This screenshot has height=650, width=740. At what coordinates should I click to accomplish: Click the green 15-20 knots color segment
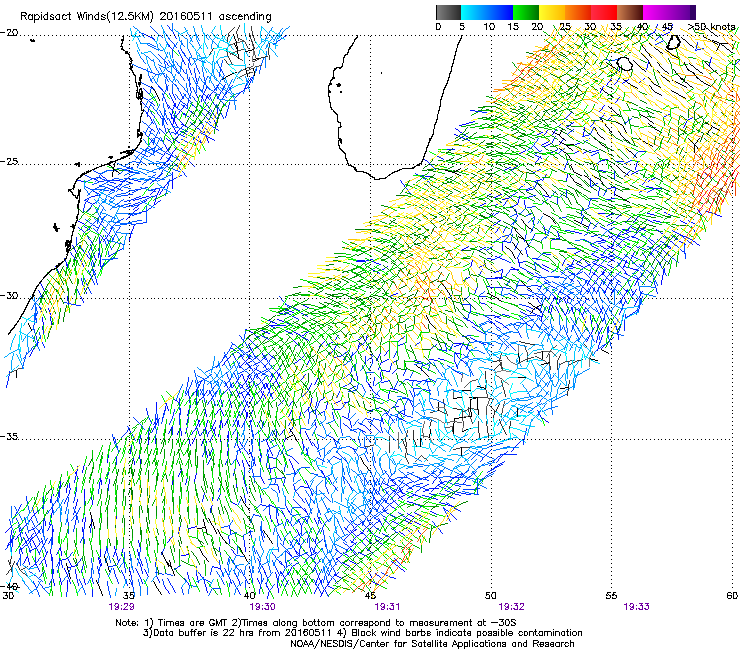(526, 12)
